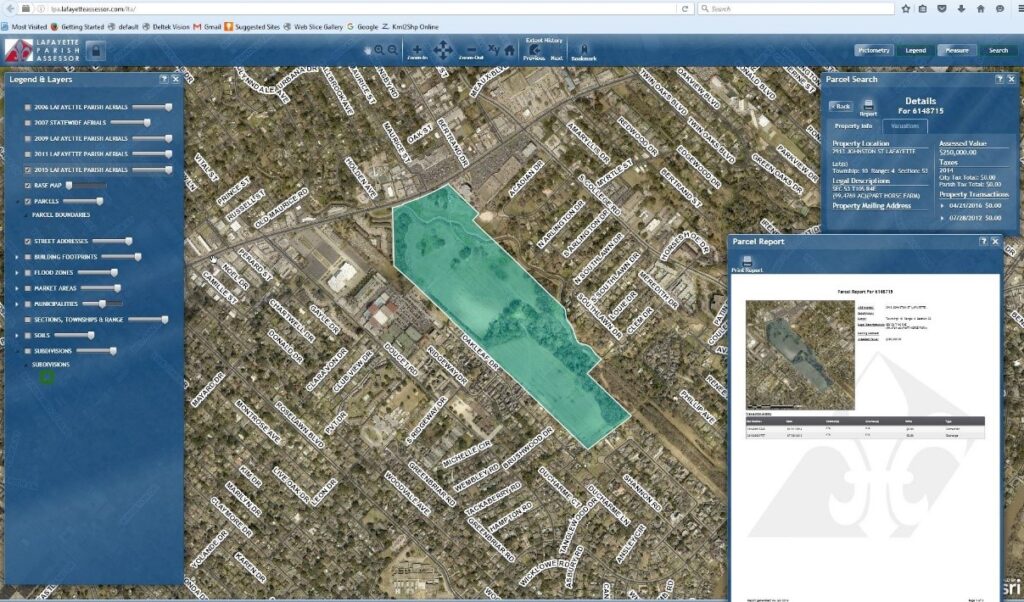Collapse the Parcels layer
Screen dimensions: 1024x602
[x=17, y=201]
